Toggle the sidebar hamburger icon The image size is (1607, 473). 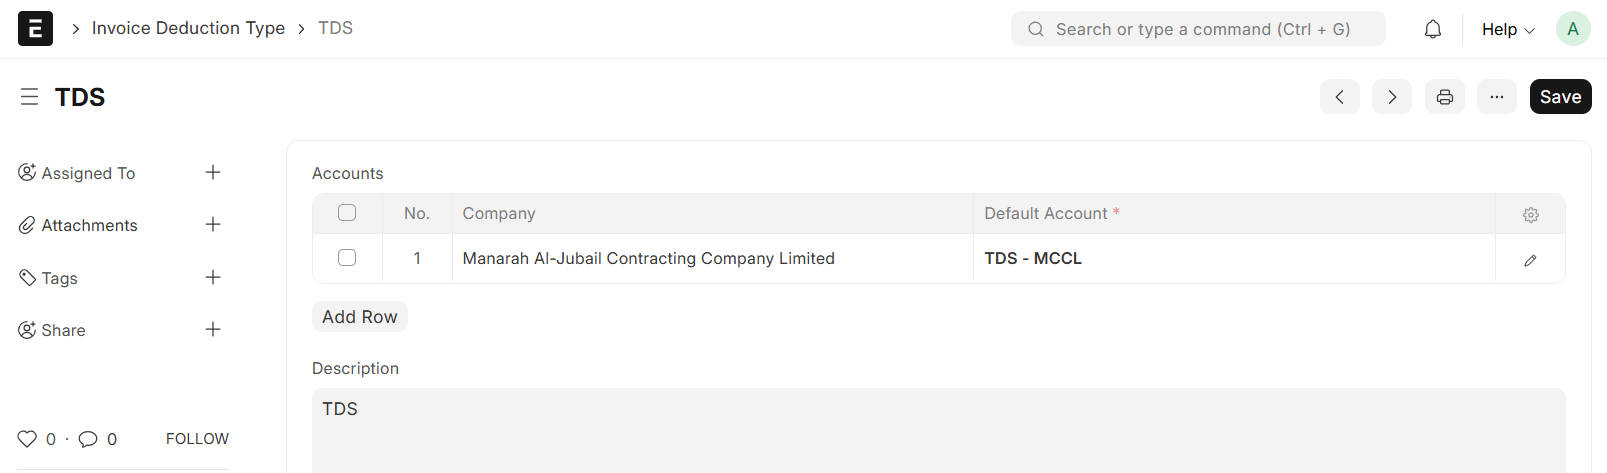tap(29, 97)
